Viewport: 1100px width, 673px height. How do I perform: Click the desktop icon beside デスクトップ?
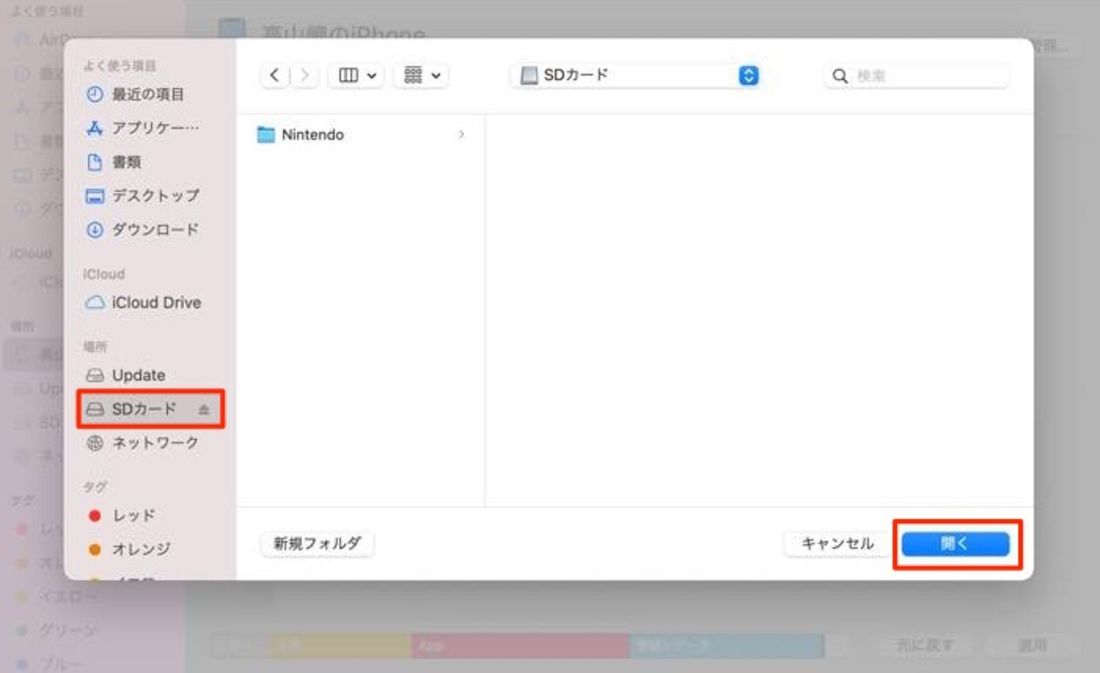95,196
